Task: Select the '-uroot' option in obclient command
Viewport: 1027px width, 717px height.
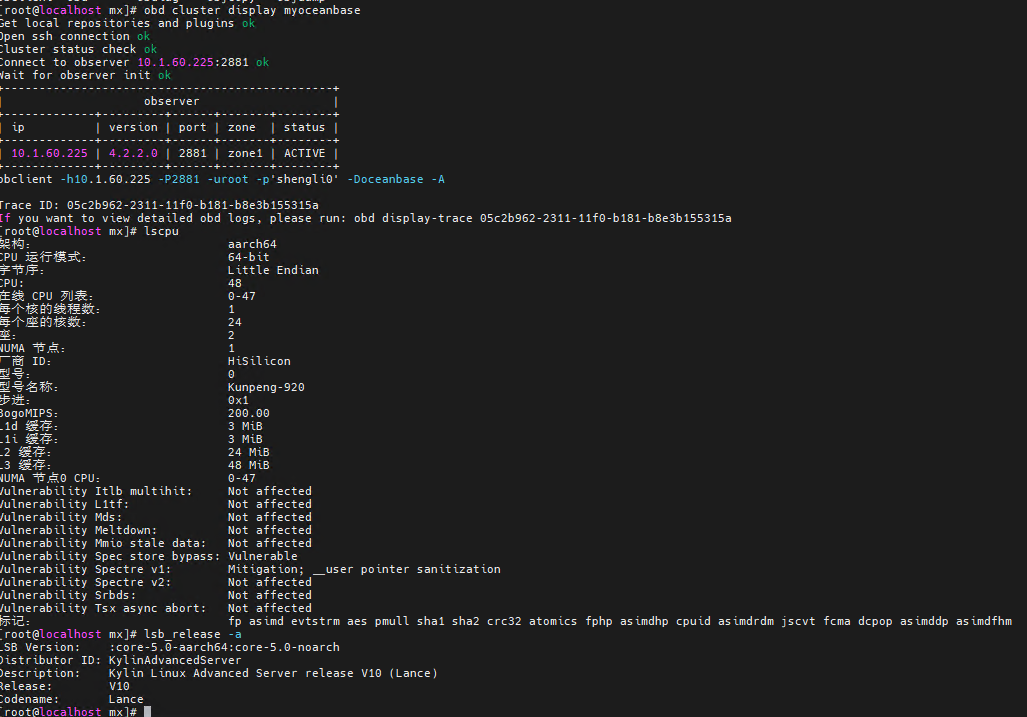Action: 228,179
